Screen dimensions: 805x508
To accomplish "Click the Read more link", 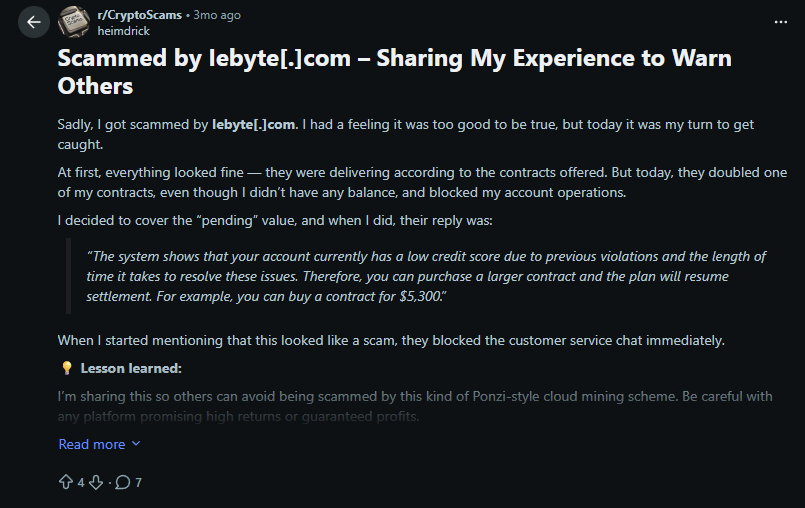I will click(x=92, y=444).
